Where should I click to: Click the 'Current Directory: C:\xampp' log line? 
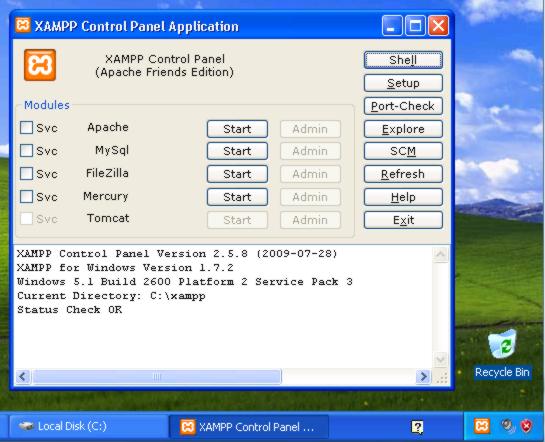click(111, 296)
